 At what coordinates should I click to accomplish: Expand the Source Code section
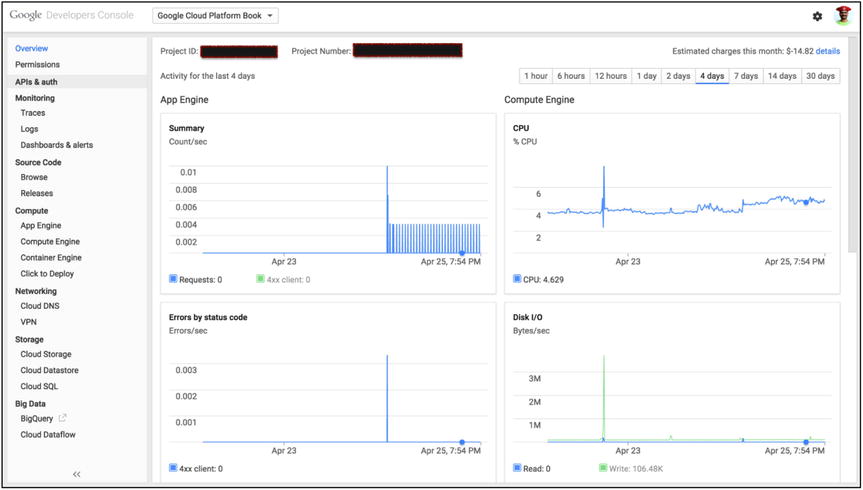(38, 162)
